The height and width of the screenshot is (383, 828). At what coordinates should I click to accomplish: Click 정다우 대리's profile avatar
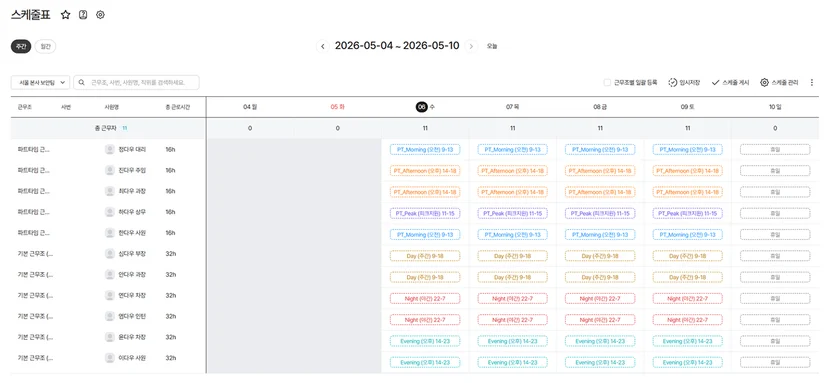(x=110, y=150)
